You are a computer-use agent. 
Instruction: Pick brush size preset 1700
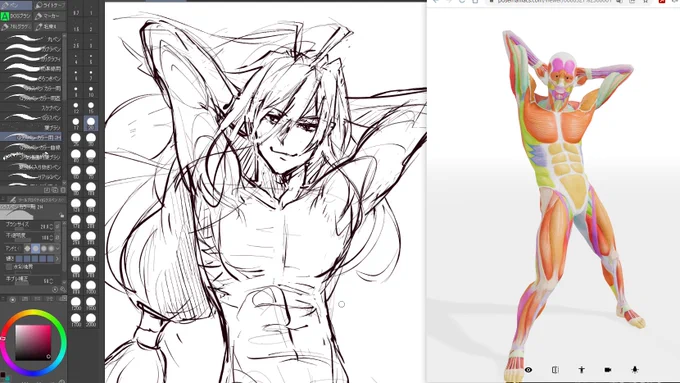pos(76,320)
